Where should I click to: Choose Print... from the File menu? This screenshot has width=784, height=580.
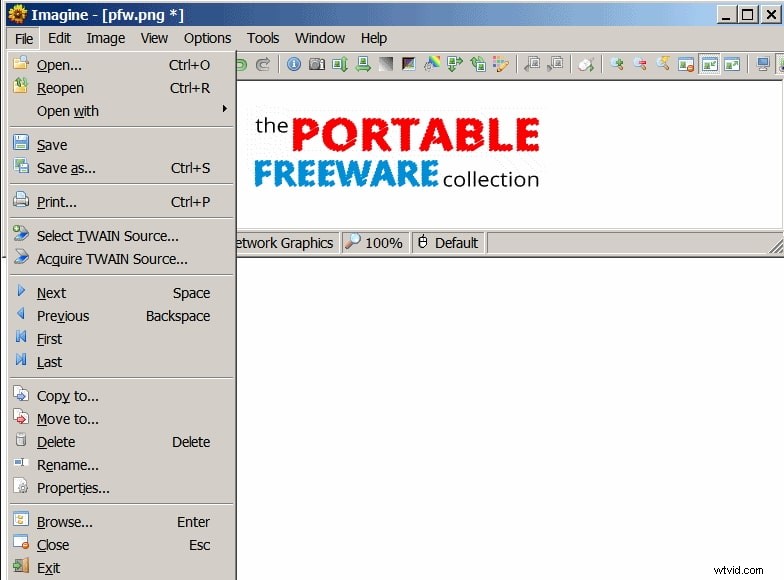click(x=122, y=202)
